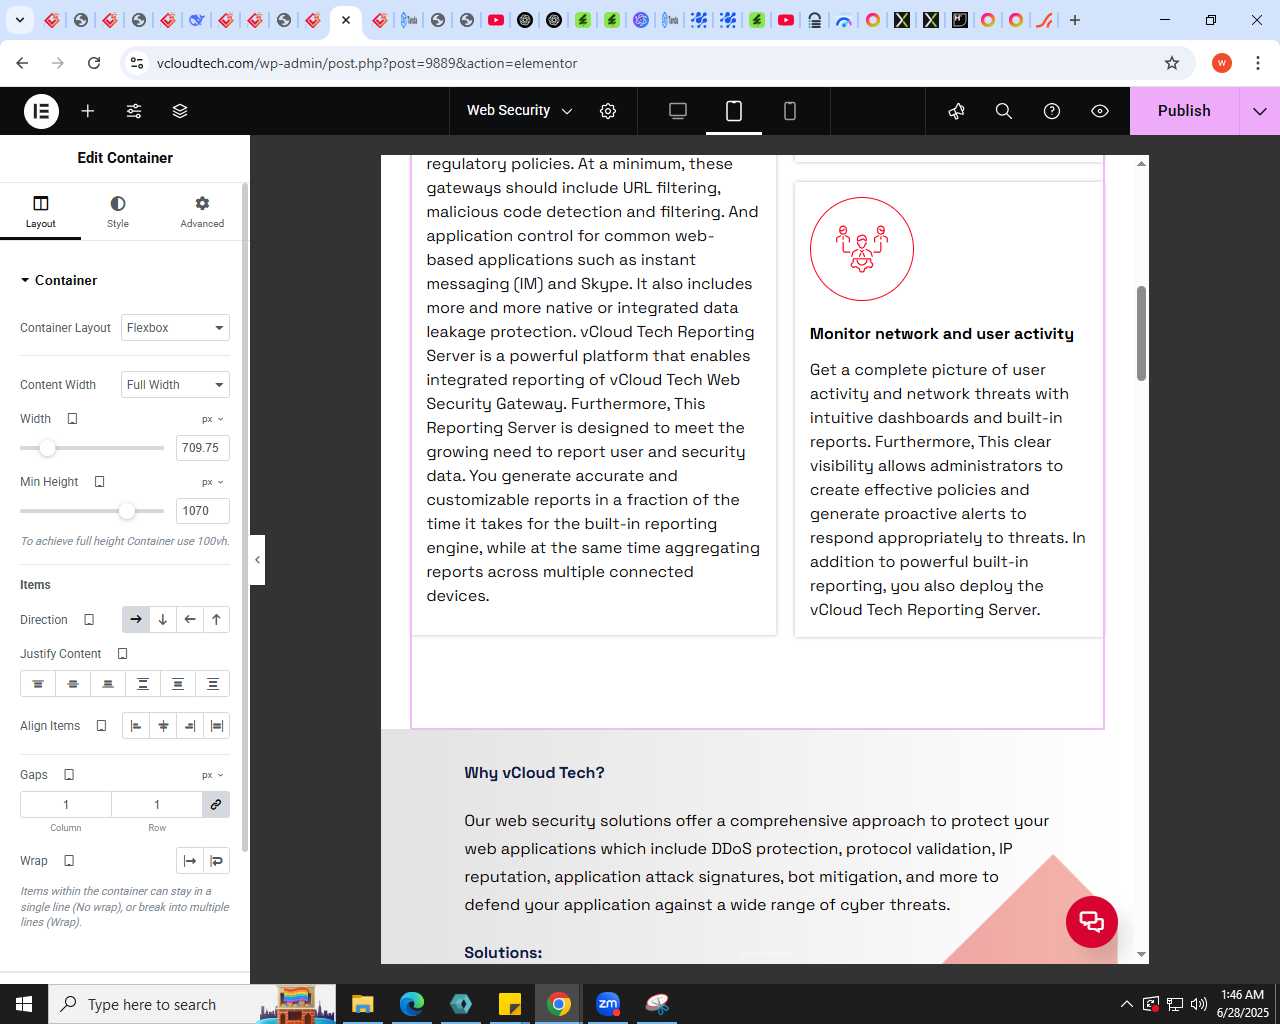Viewport: 1280px width, 1024px height.
Task: Set direction to Row horizontal
Action: tap(136, 620)
